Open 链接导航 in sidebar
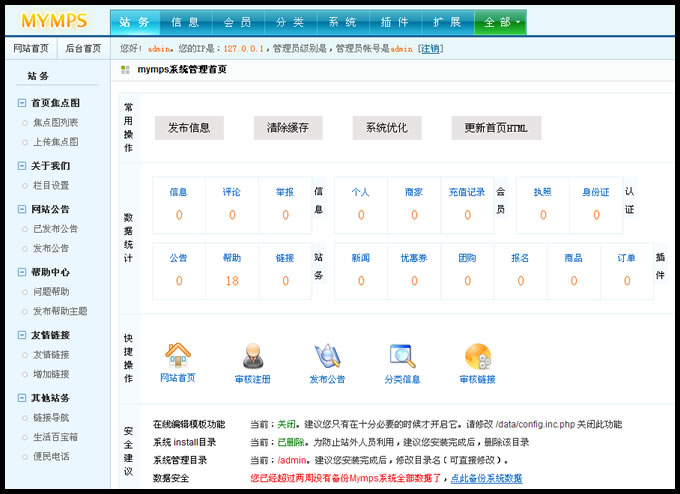The image size is (680, 494). coord(51,418)
